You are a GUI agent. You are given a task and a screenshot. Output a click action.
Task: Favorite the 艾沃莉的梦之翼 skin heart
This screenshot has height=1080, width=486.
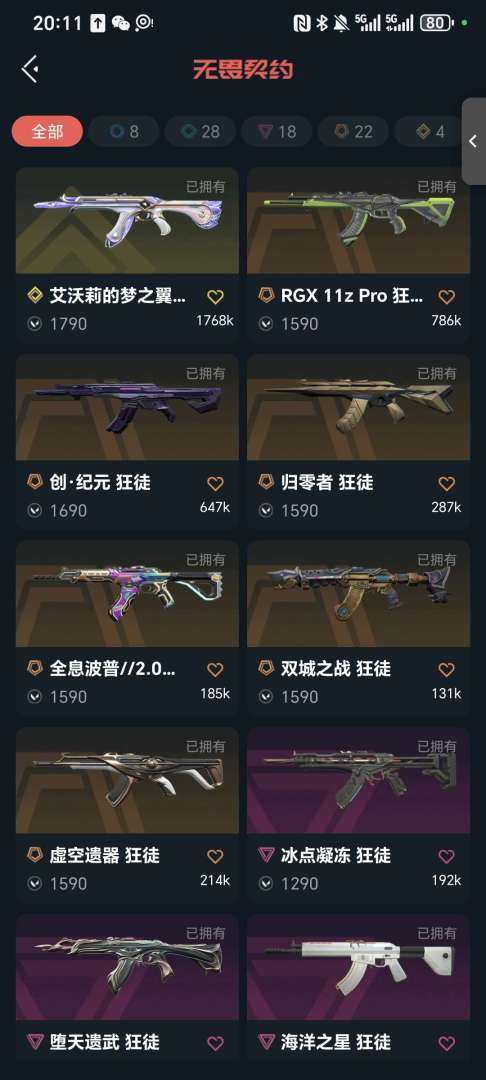pos(215,297)
